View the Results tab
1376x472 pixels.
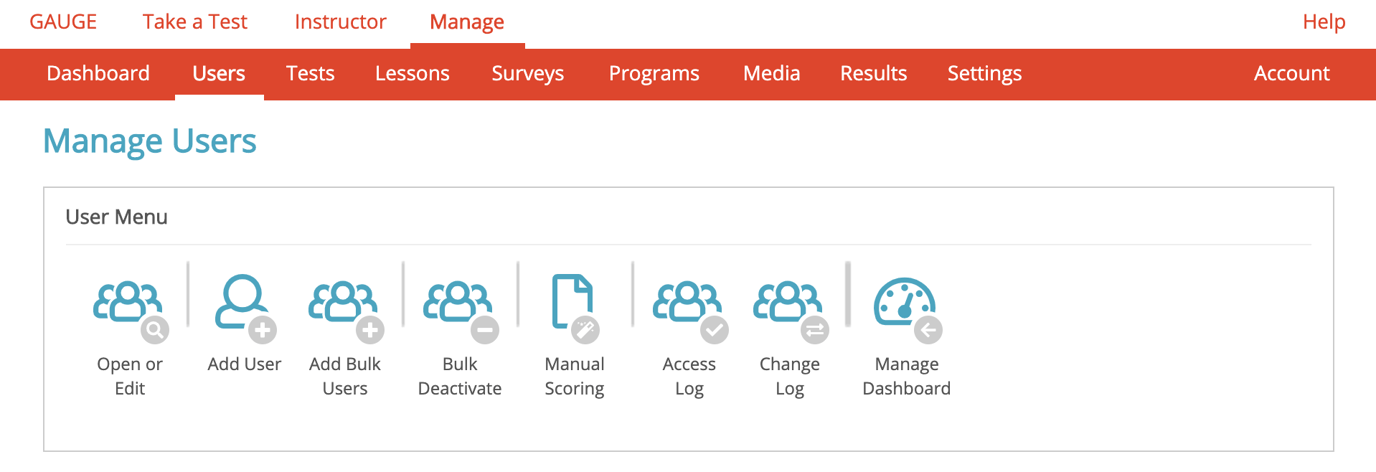(873, 73)
